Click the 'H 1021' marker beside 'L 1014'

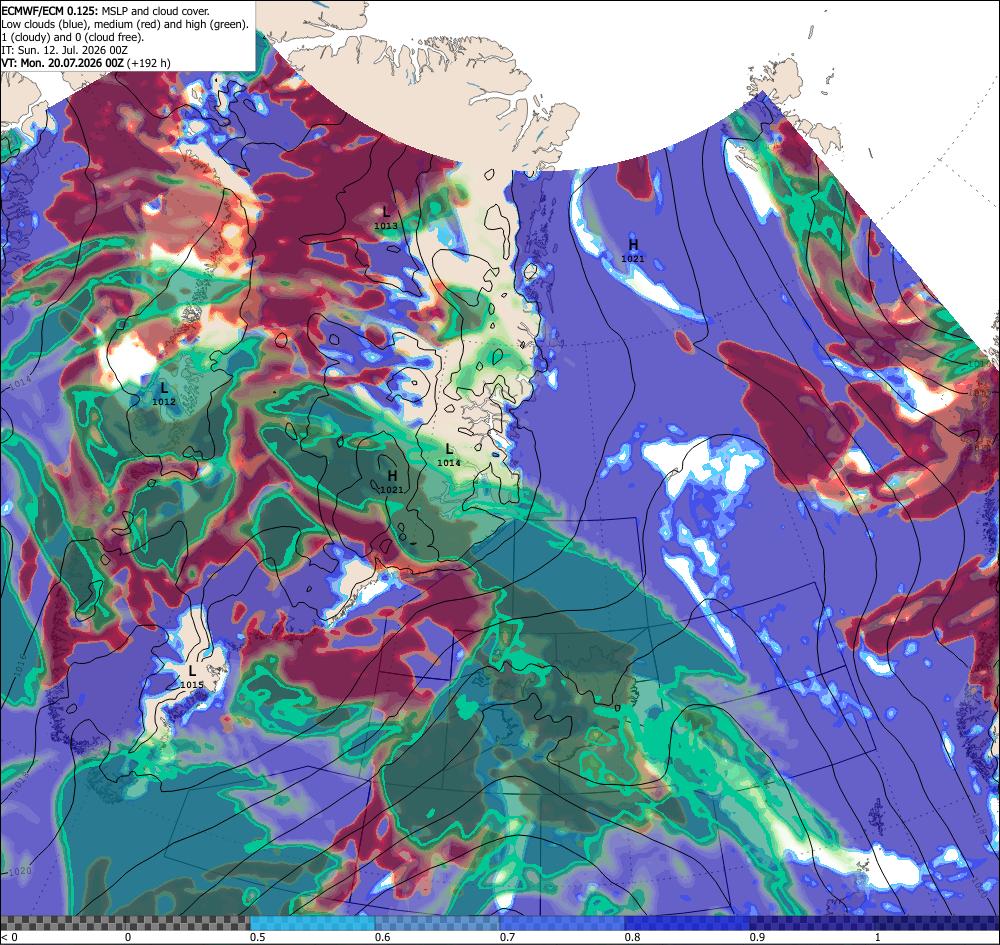392,481
